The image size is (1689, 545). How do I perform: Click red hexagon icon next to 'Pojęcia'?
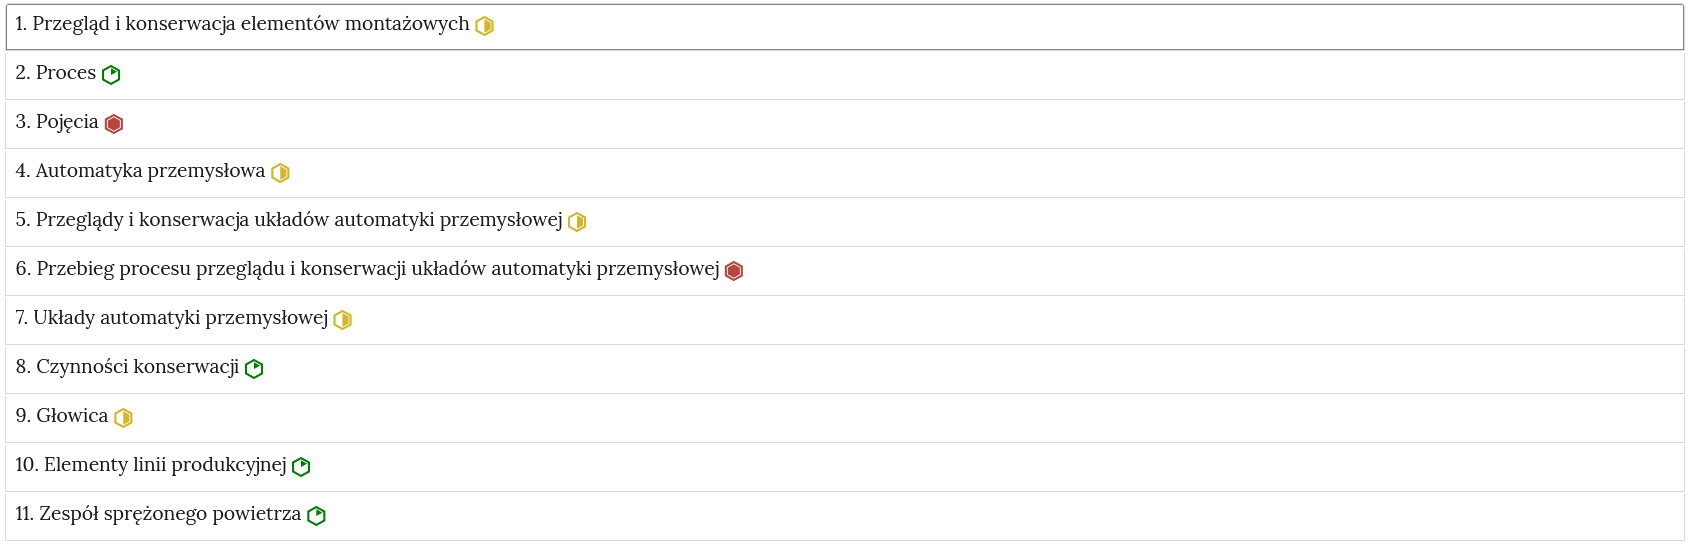(x=114, y=124)
